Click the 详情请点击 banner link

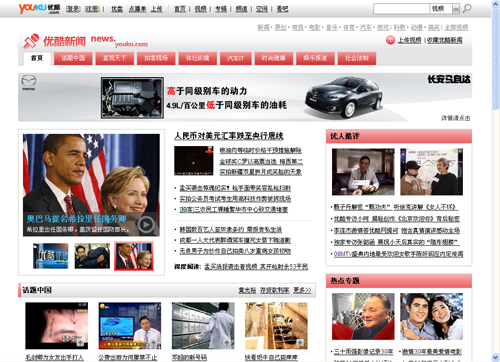(456, 118)
